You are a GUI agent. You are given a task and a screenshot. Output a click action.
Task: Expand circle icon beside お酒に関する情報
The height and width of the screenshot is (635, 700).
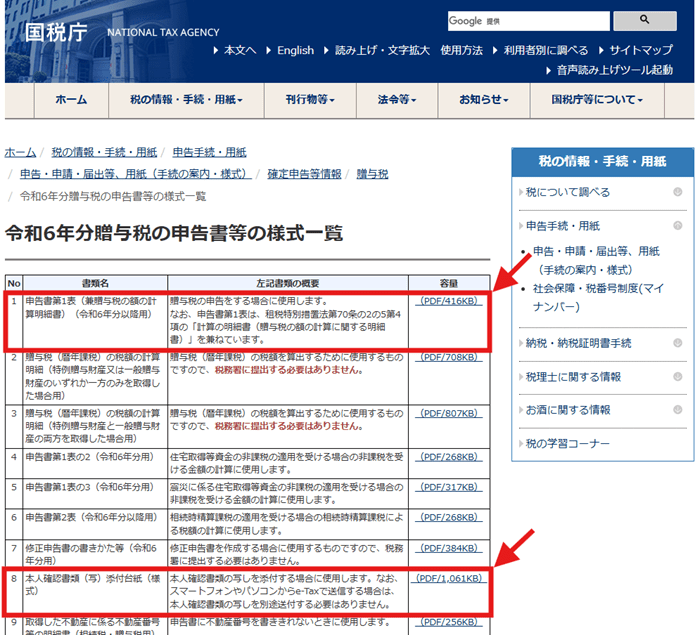[x=678, y=410]
